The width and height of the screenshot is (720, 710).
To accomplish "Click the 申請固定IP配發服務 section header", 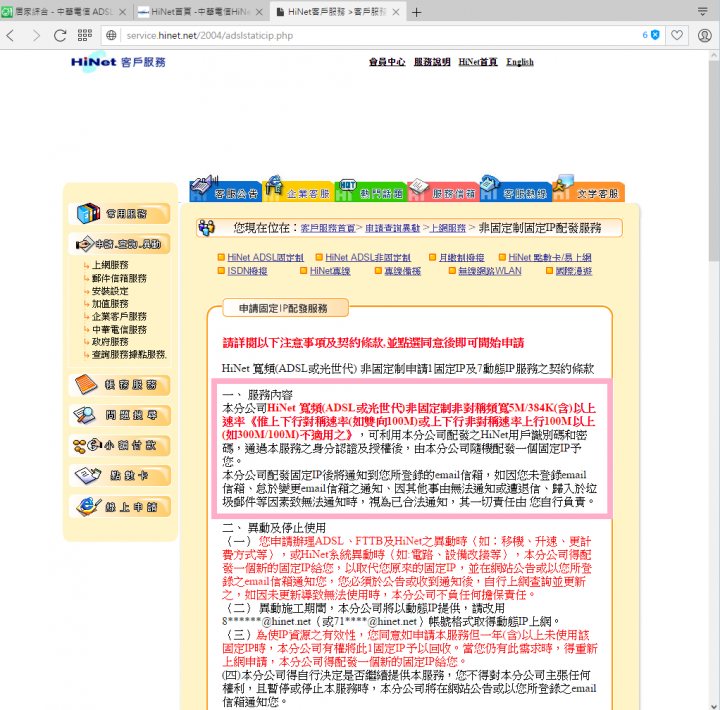I will coord(285,308).
